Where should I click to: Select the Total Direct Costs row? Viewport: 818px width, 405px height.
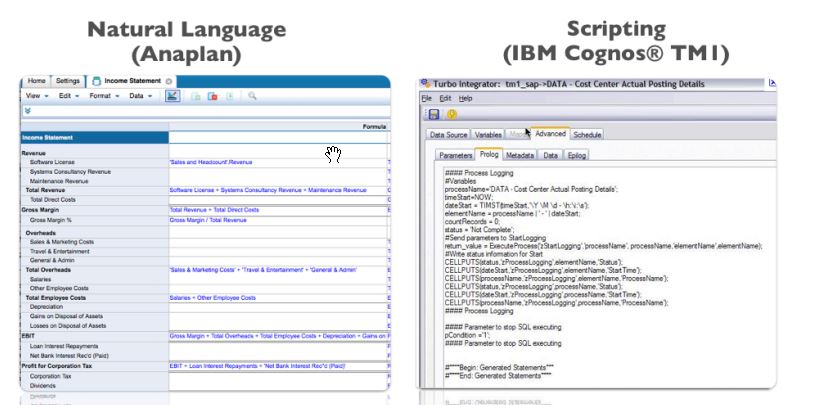point(53,200)
